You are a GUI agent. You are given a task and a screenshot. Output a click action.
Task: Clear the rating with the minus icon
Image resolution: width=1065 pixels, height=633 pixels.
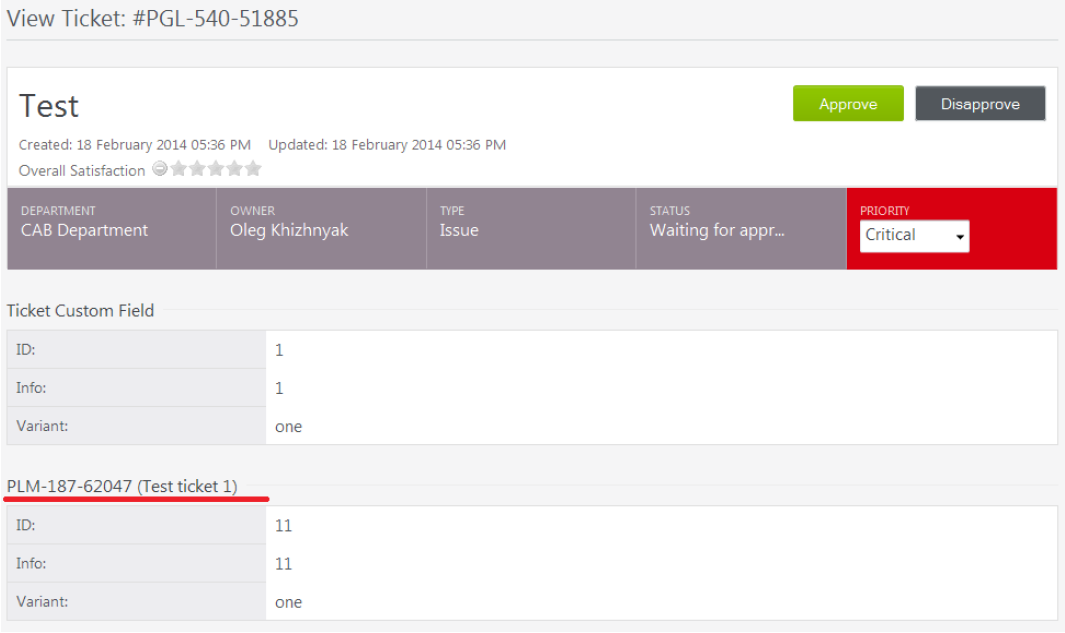point(160,168)
